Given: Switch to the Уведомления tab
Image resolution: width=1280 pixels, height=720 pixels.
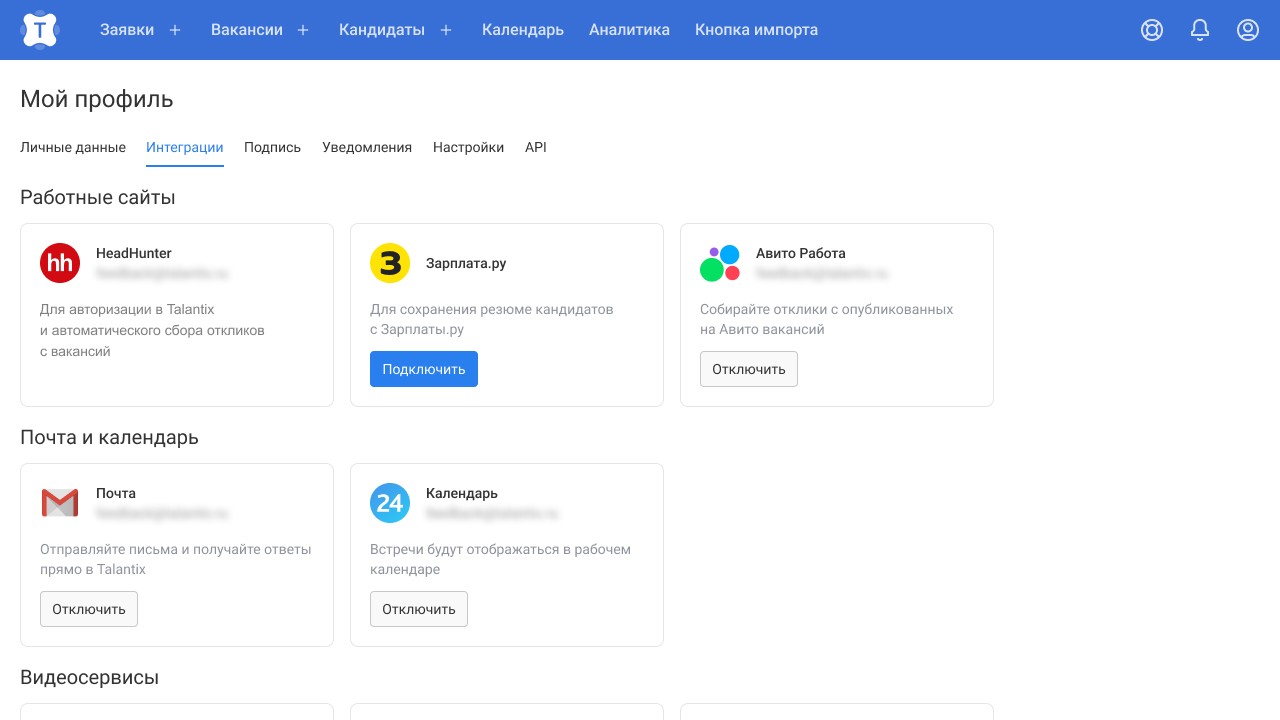Looking at the screenshot, I should click(367, 147).
